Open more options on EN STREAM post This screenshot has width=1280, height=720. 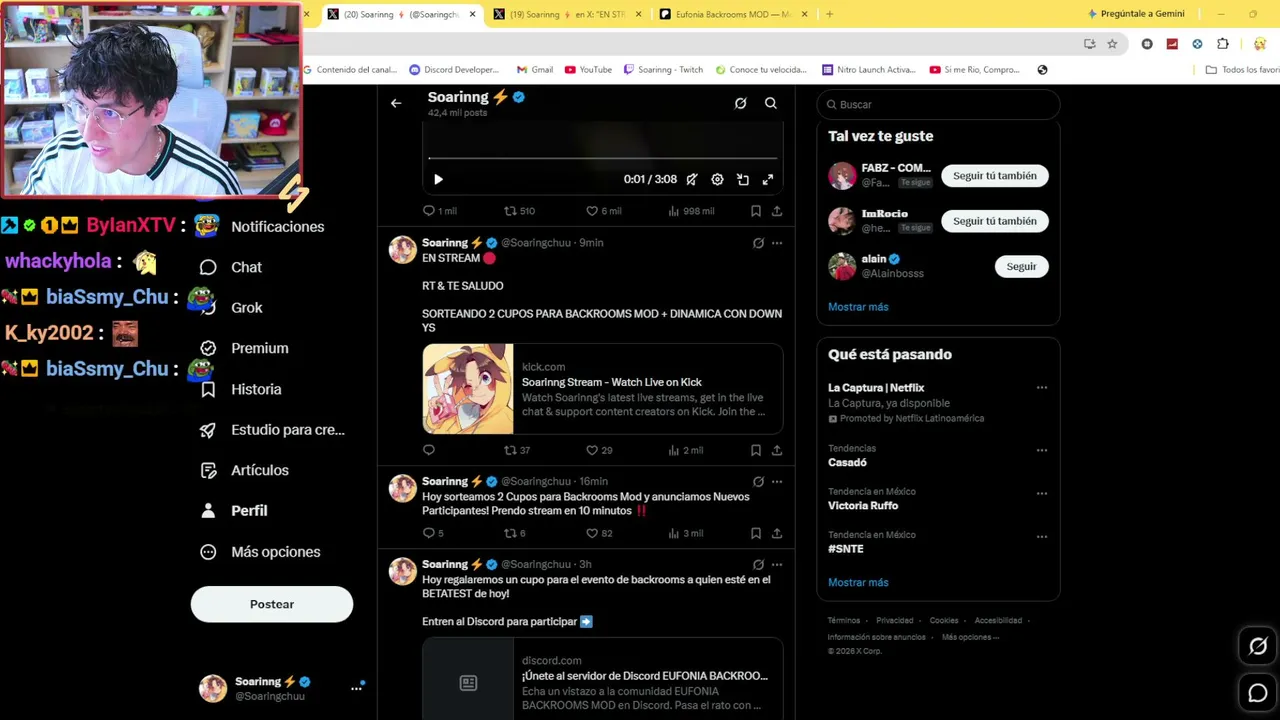(777, 243)
